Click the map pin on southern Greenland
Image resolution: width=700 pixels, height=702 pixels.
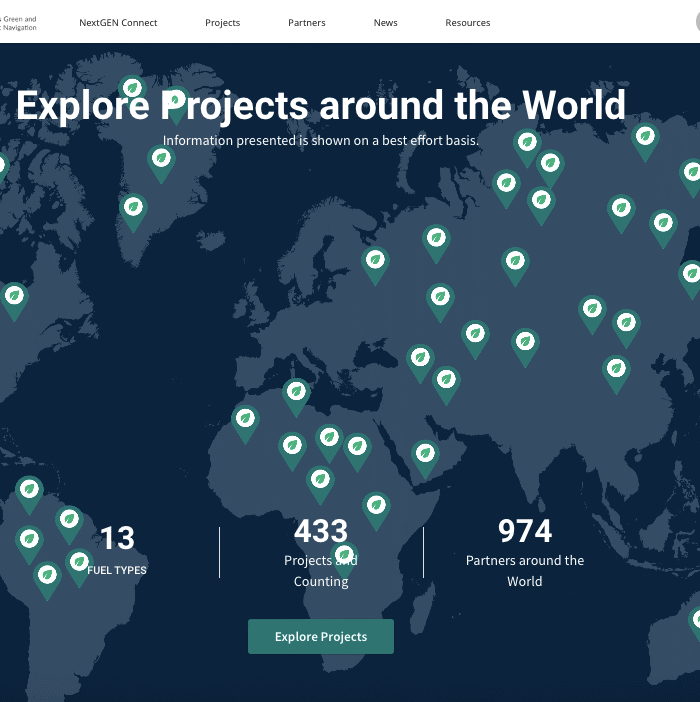click(x=133, y=209)
